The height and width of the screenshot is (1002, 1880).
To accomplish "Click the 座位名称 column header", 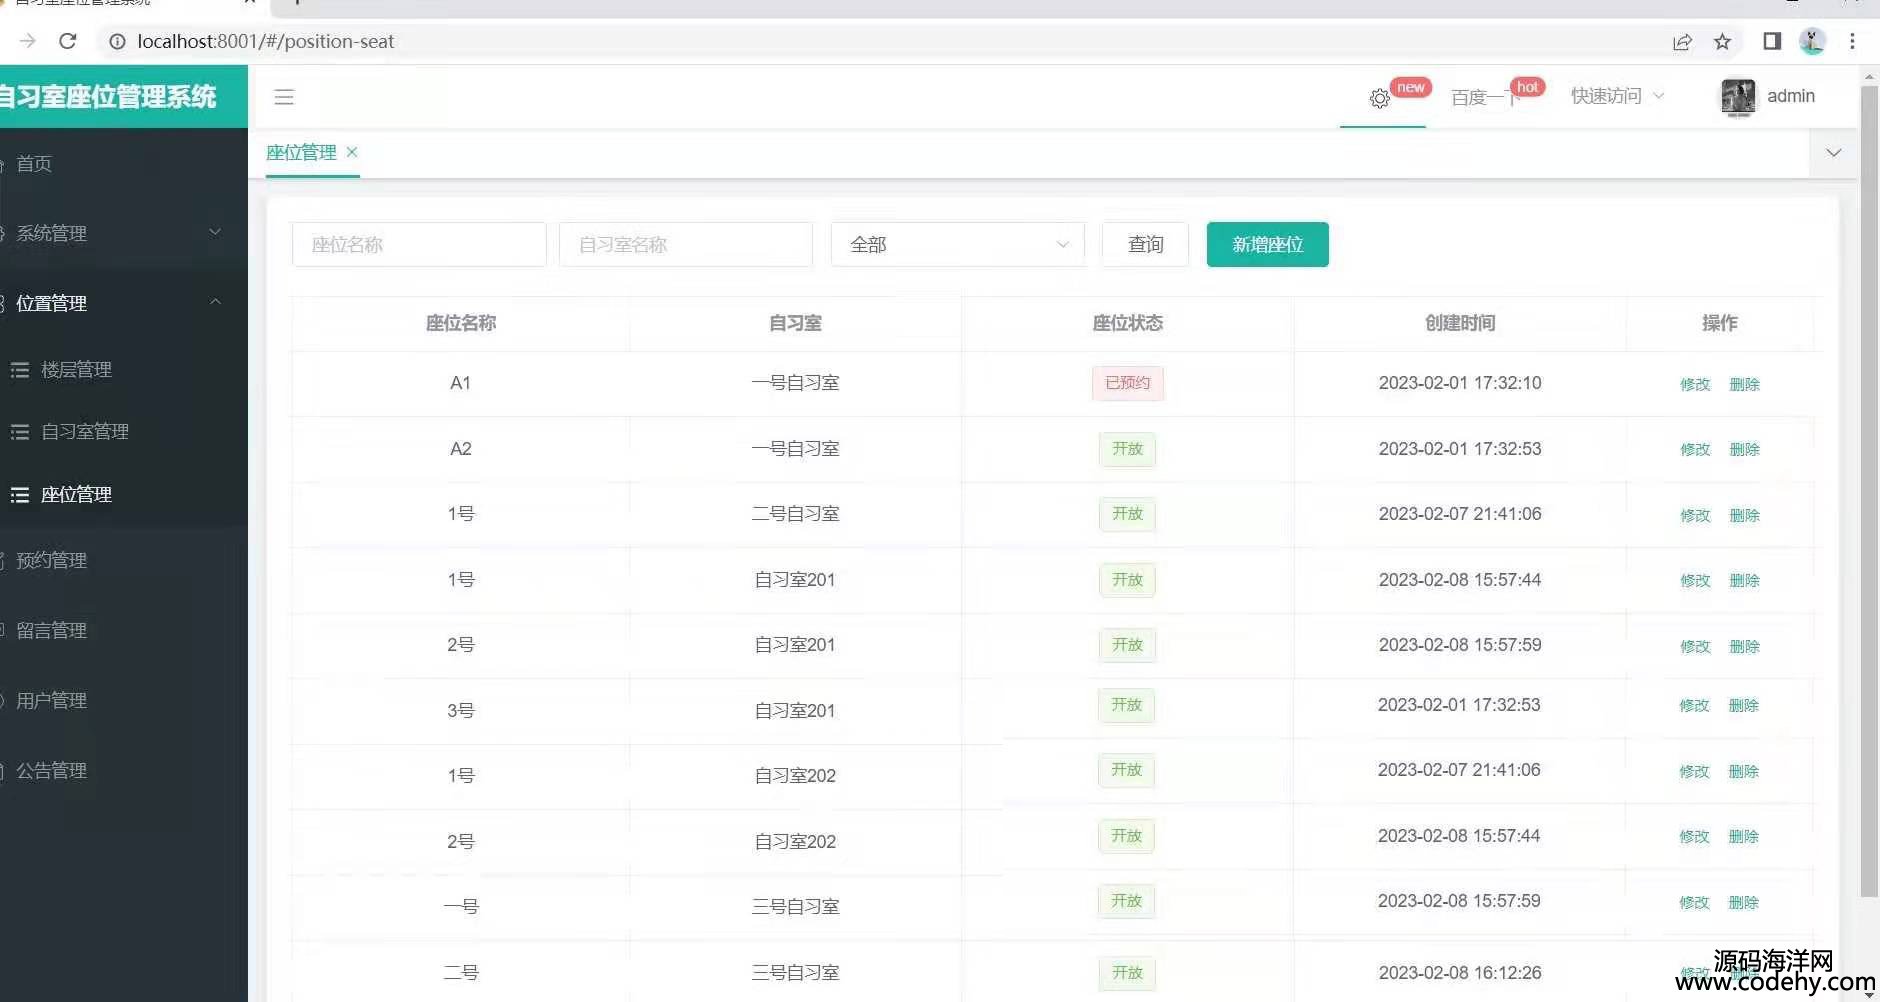I will [461, 323].
